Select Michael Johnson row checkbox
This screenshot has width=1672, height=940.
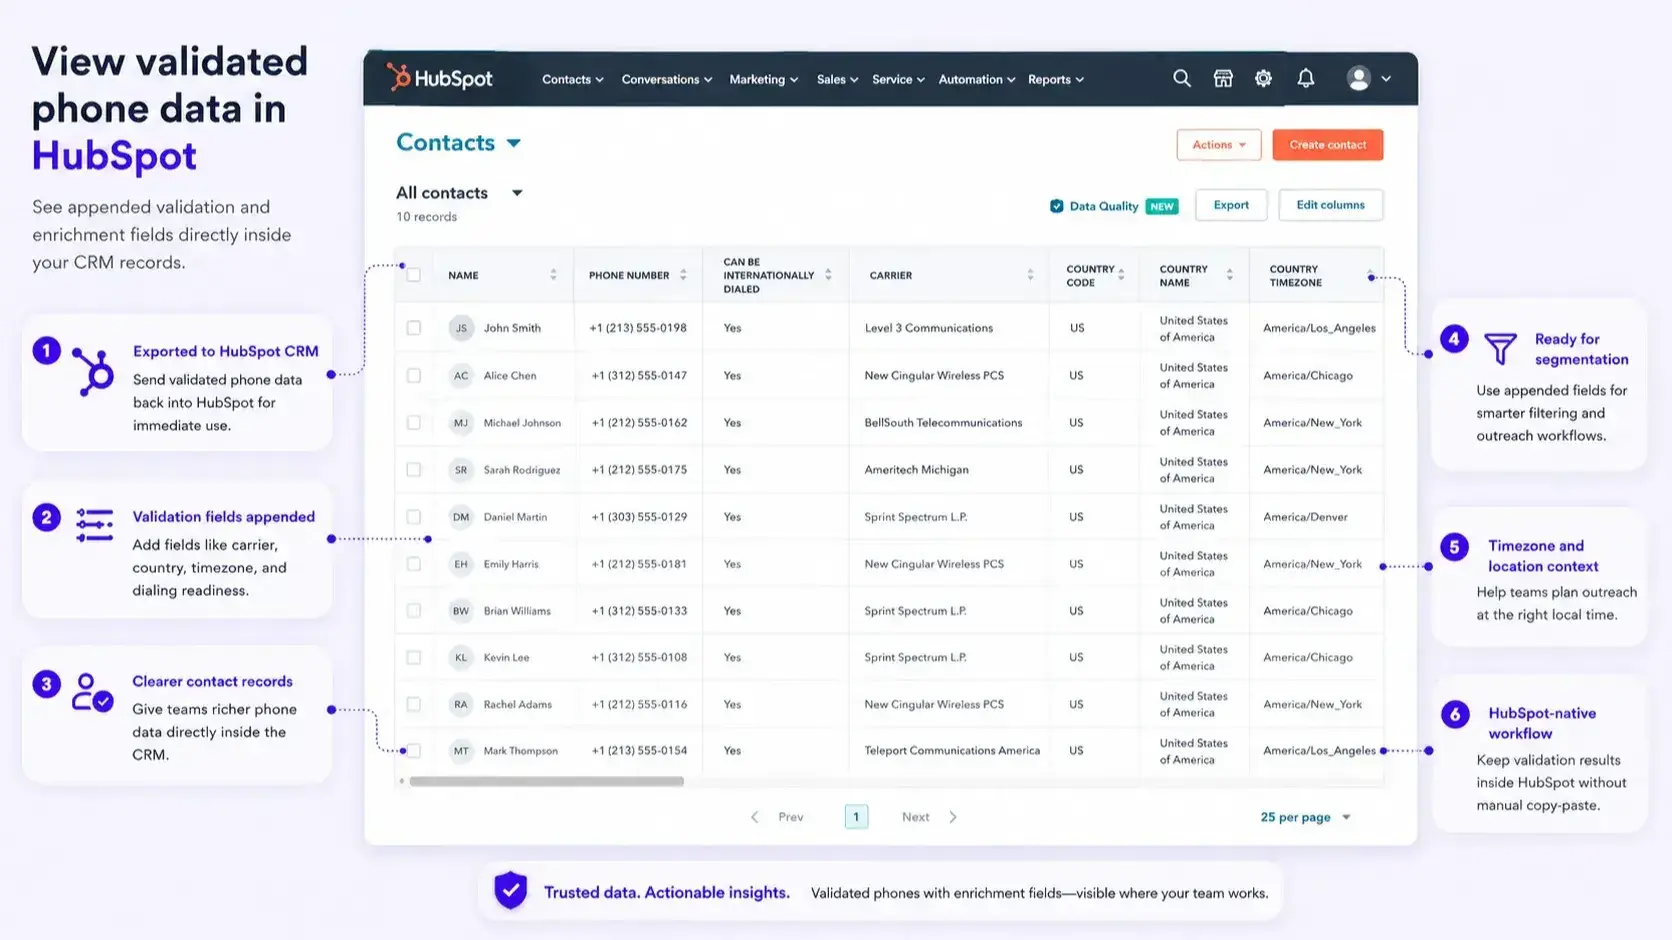point(414,423)
